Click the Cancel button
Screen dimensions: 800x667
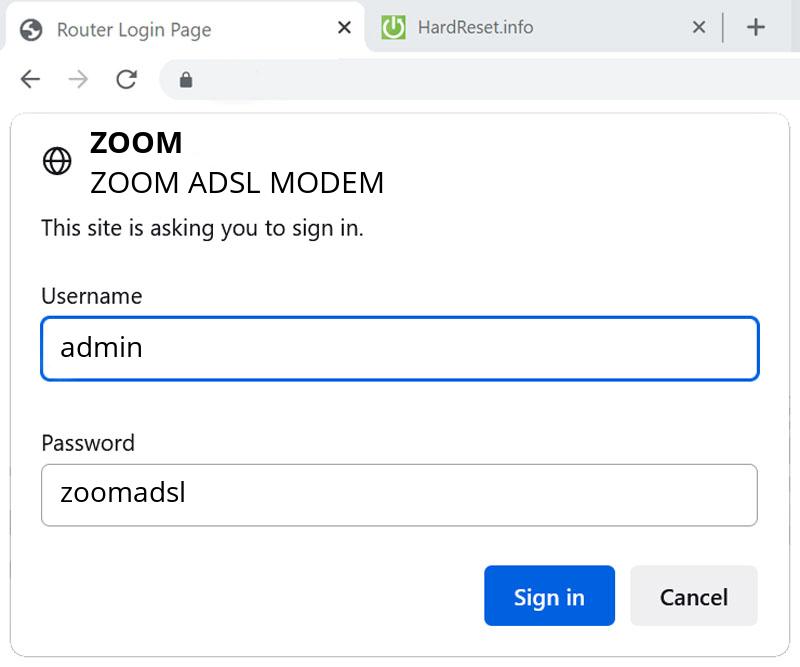694,596
